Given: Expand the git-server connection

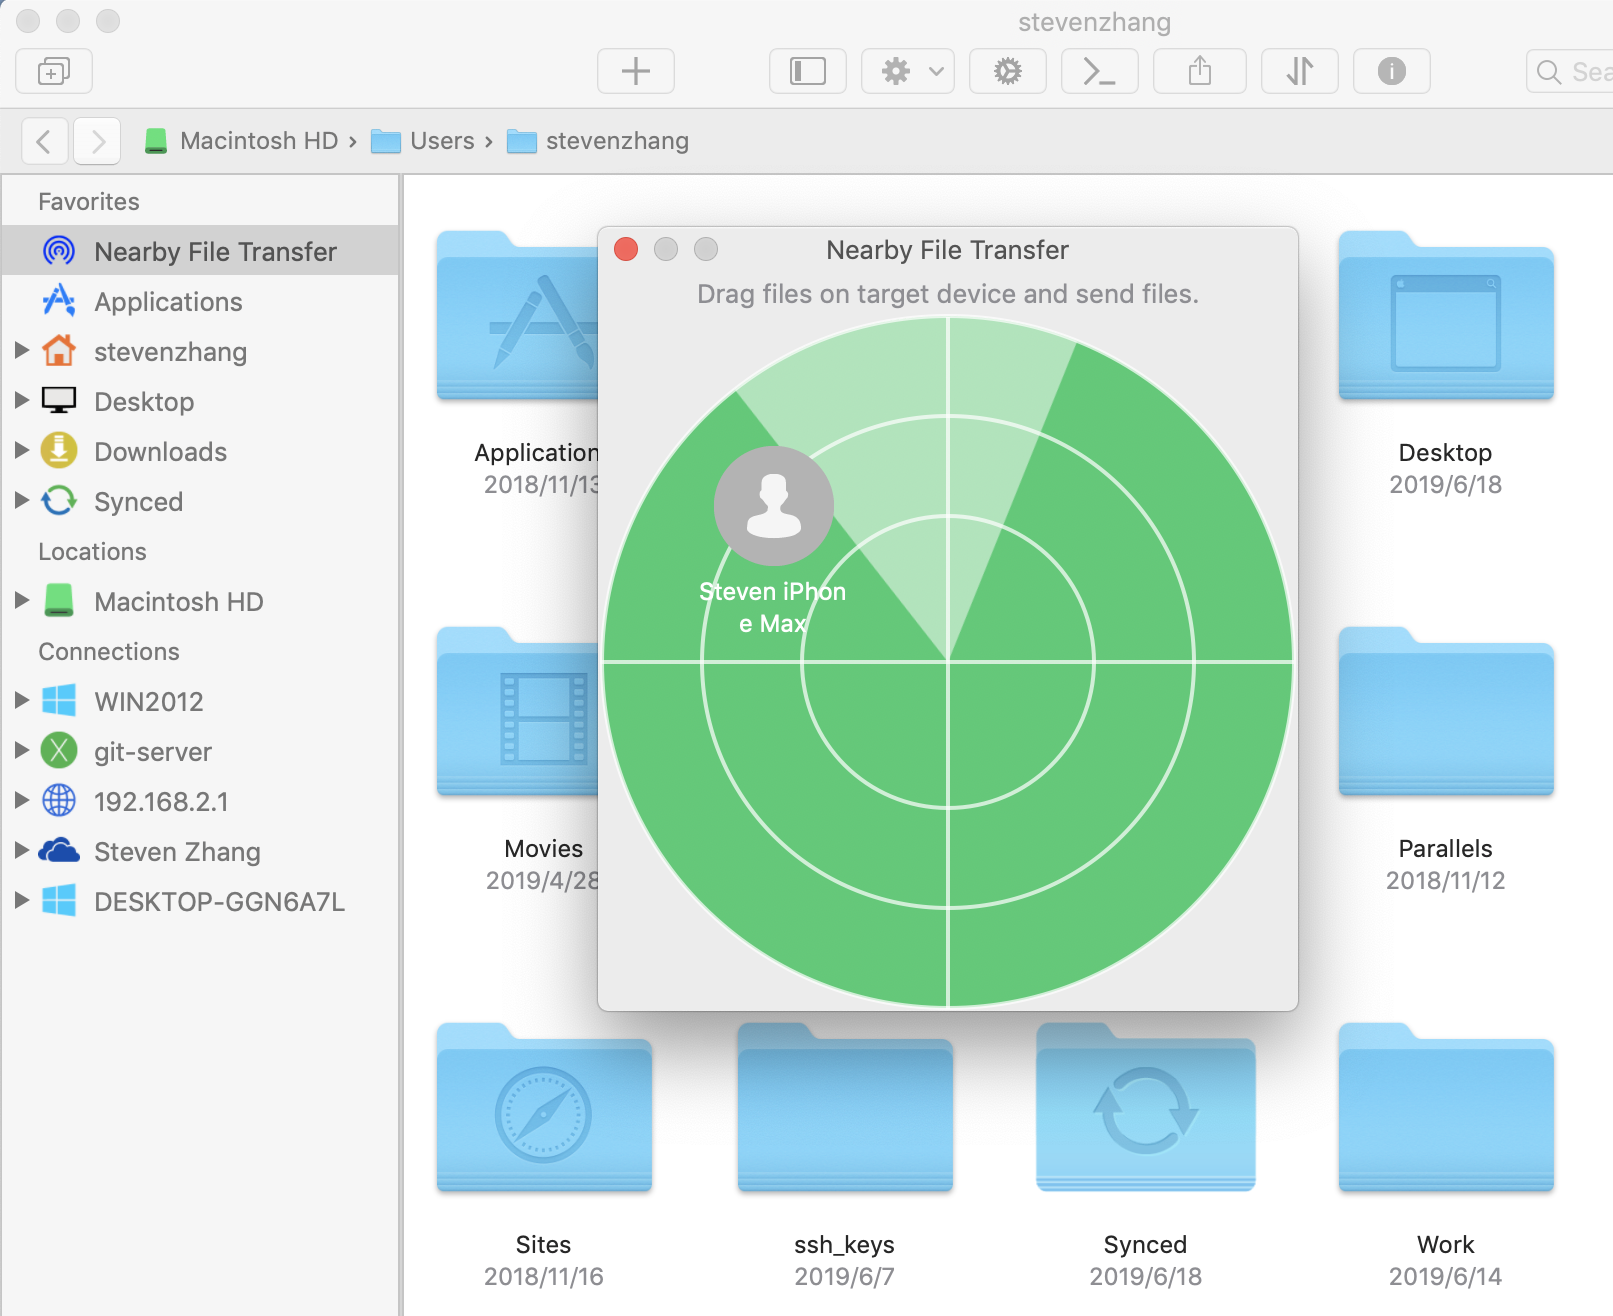Looking at the screenshot, I should point(21,750).
